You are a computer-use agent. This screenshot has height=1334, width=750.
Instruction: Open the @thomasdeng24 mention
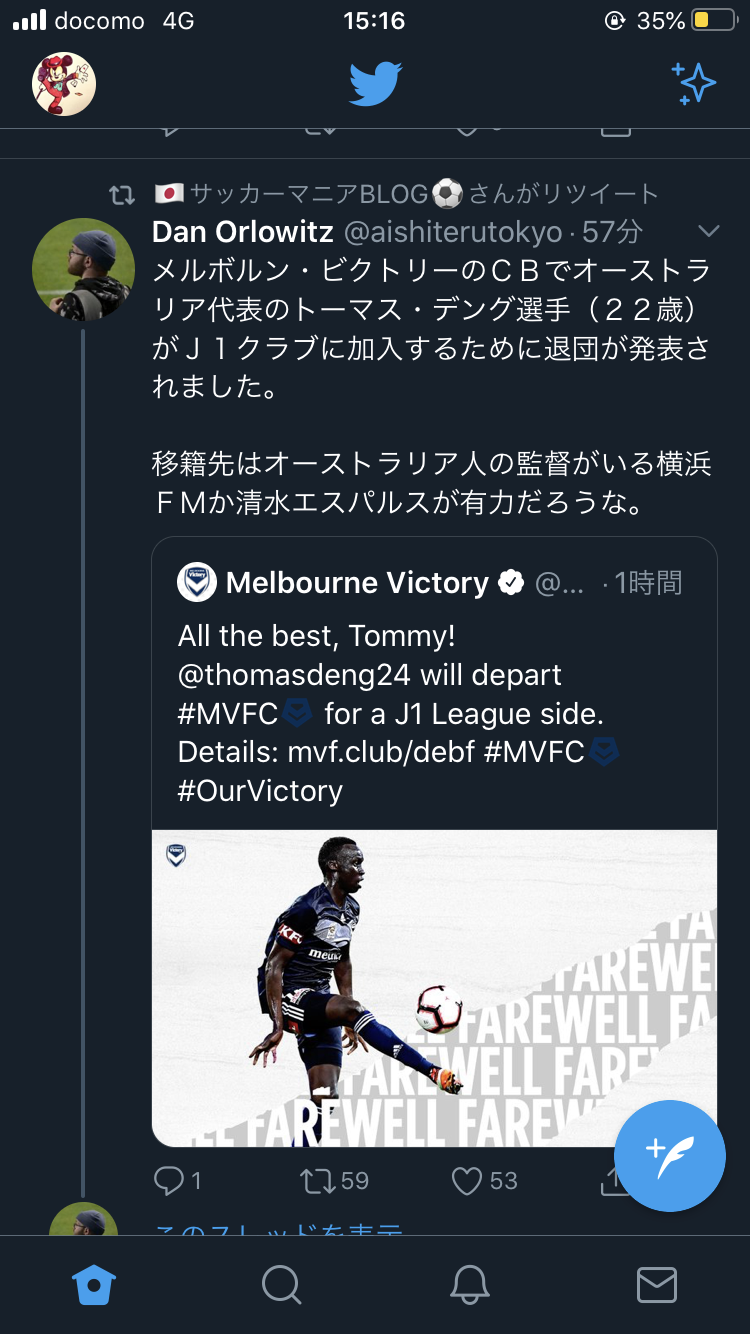[294, 675]
